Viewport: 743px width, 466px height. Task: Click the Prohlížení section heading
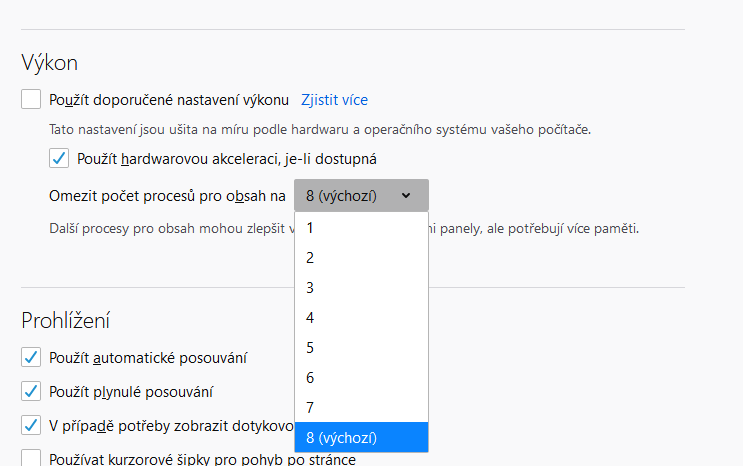pyautogui.click(x=65, y=320)
